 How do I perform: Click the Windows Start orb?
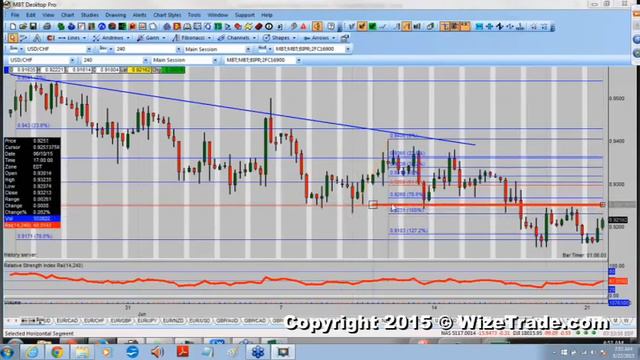coord(8,352)
